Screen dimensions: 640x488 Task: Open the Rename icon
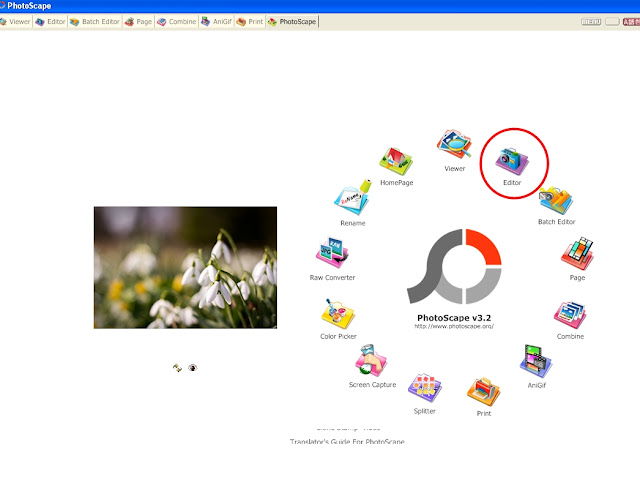[x=353, y=197]
